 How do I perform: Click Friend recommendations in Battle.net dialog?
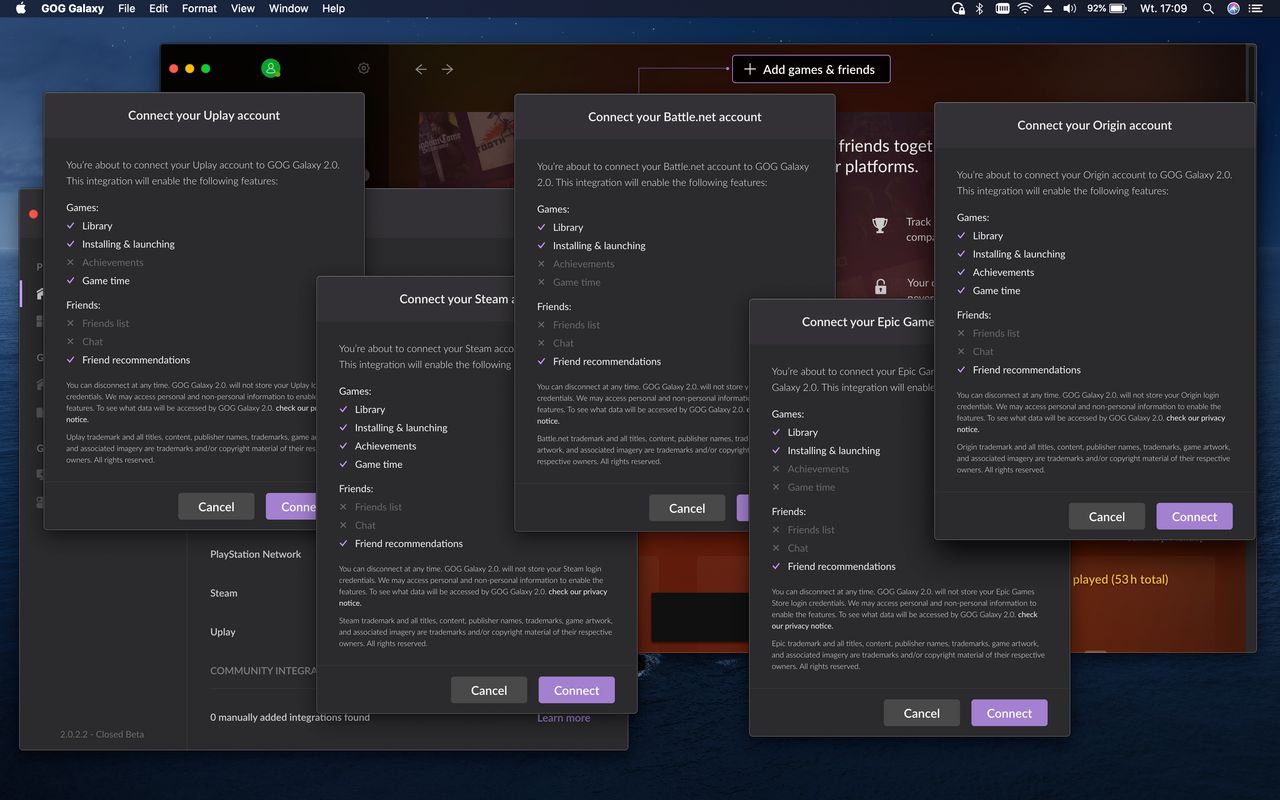(607, 361)
